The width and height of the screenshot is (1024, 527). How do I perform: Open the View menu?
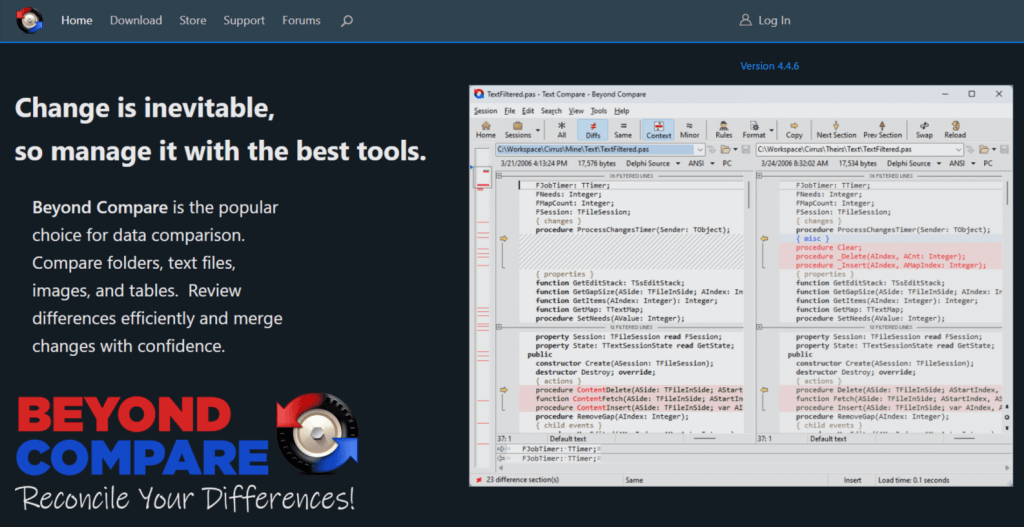pos(576,111)
